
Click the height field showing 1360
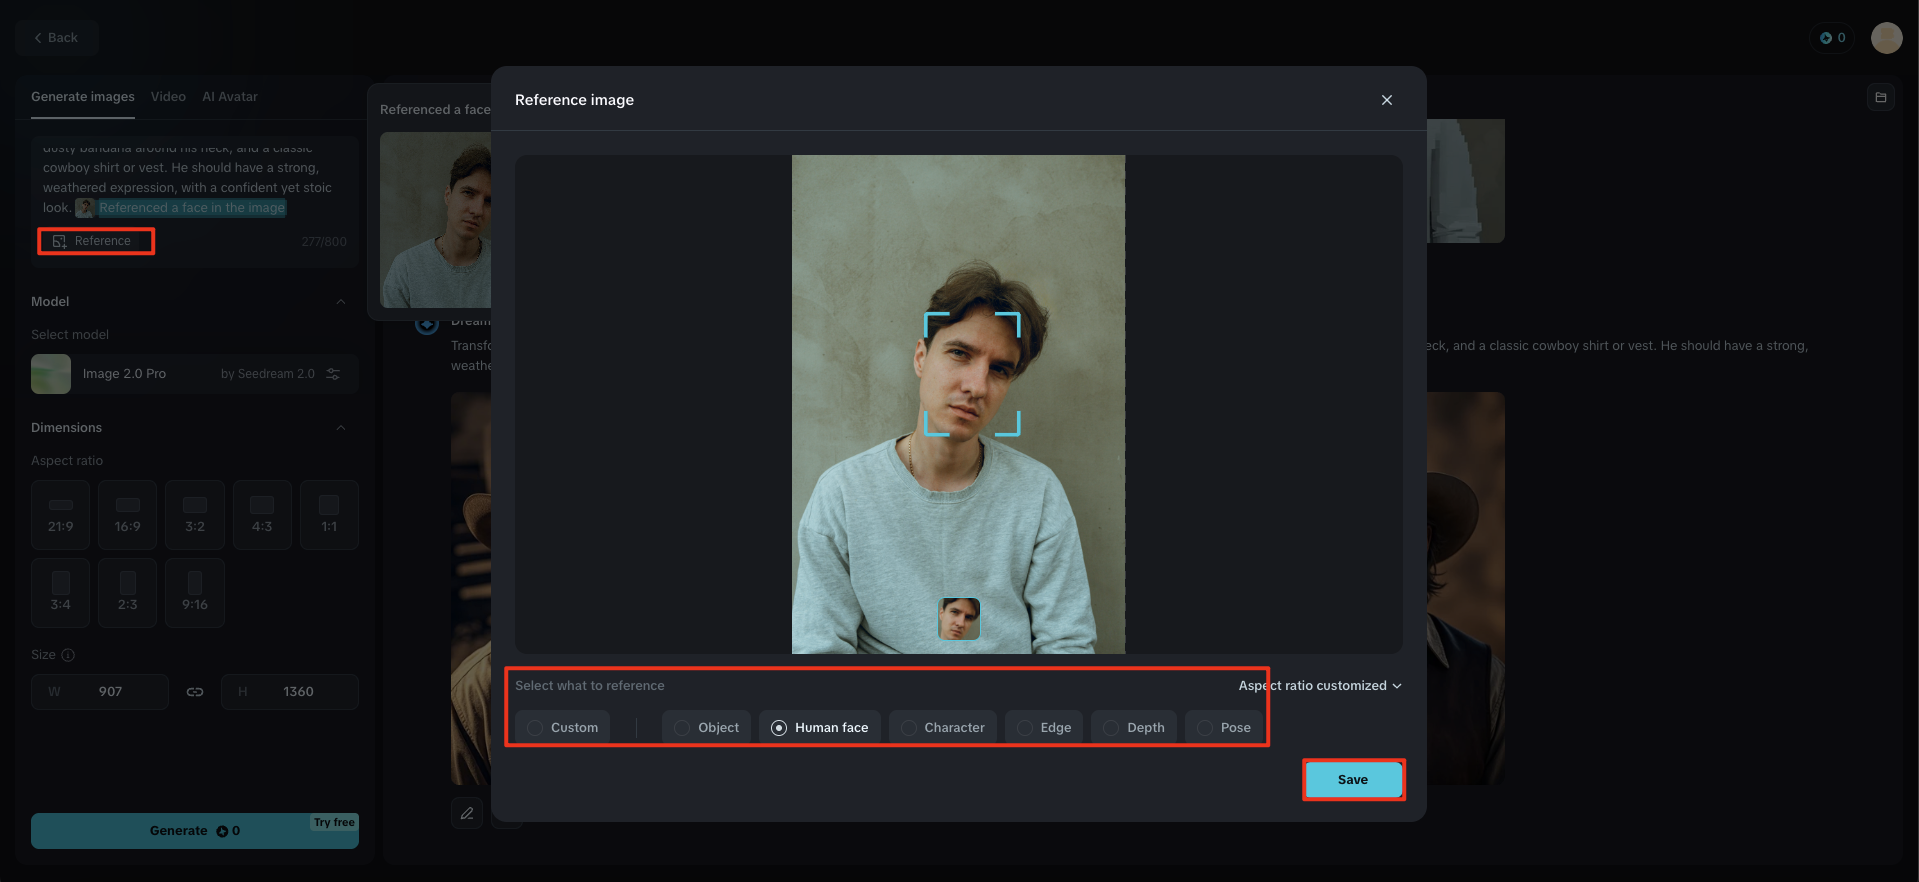click(x=290, y=692)
